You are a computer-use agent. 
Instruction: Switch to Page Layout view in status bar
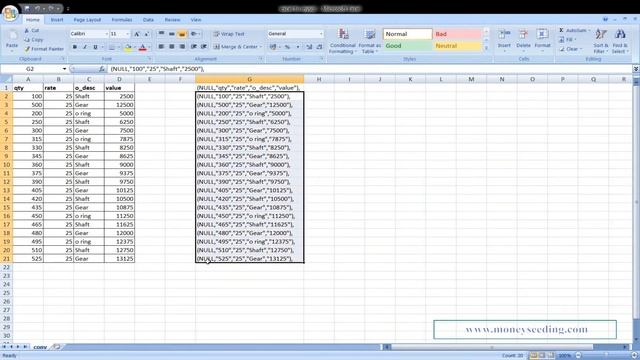542,356
